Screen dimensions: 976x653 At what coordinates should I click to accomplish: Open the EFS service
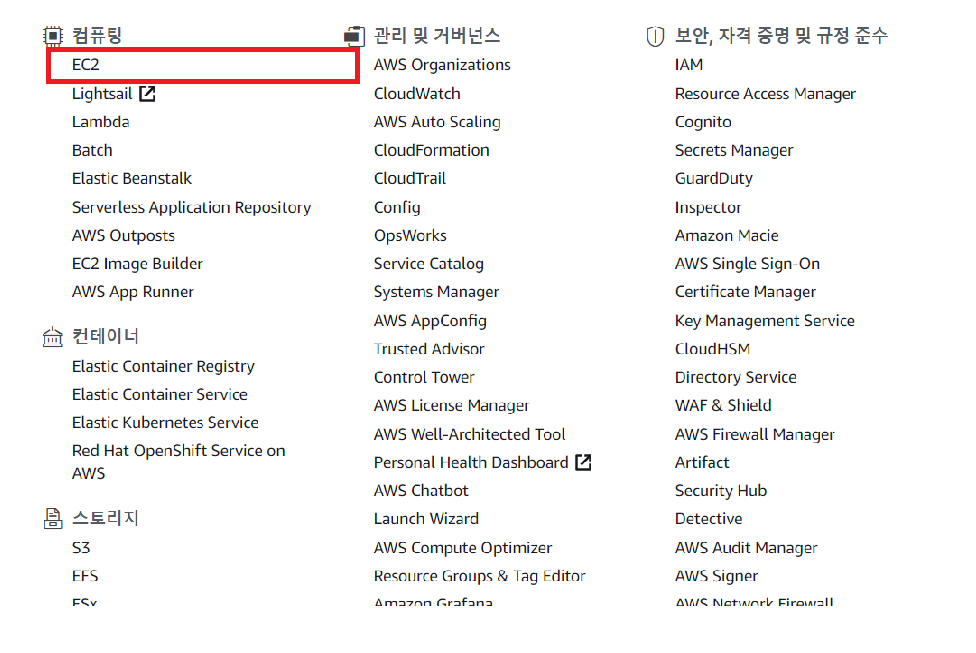[x=85, y=576]
